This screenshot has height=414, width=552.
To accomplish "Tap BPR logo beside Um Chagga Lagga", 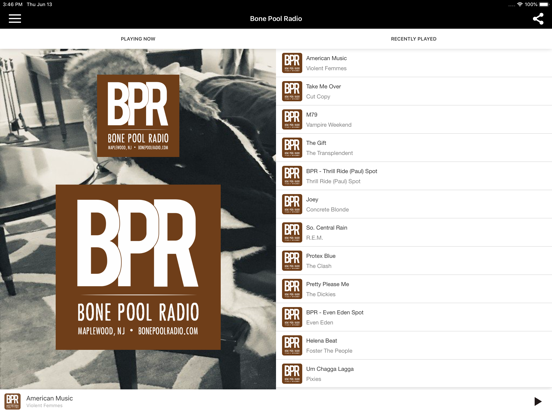I will 292,374.
